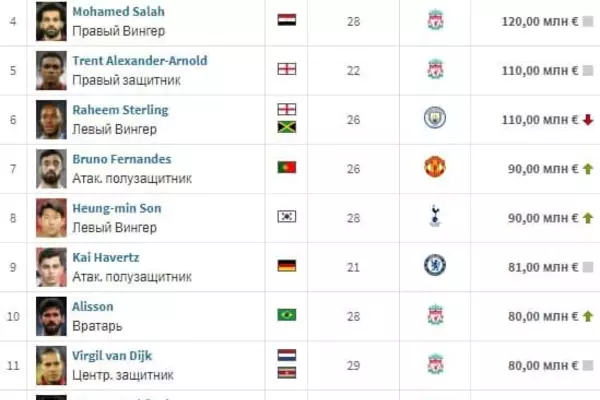The height and width of the screenshot is (400, 600).
Task: Click red down arrow beside Sterling's value
Action: click(x=588, y=119)
